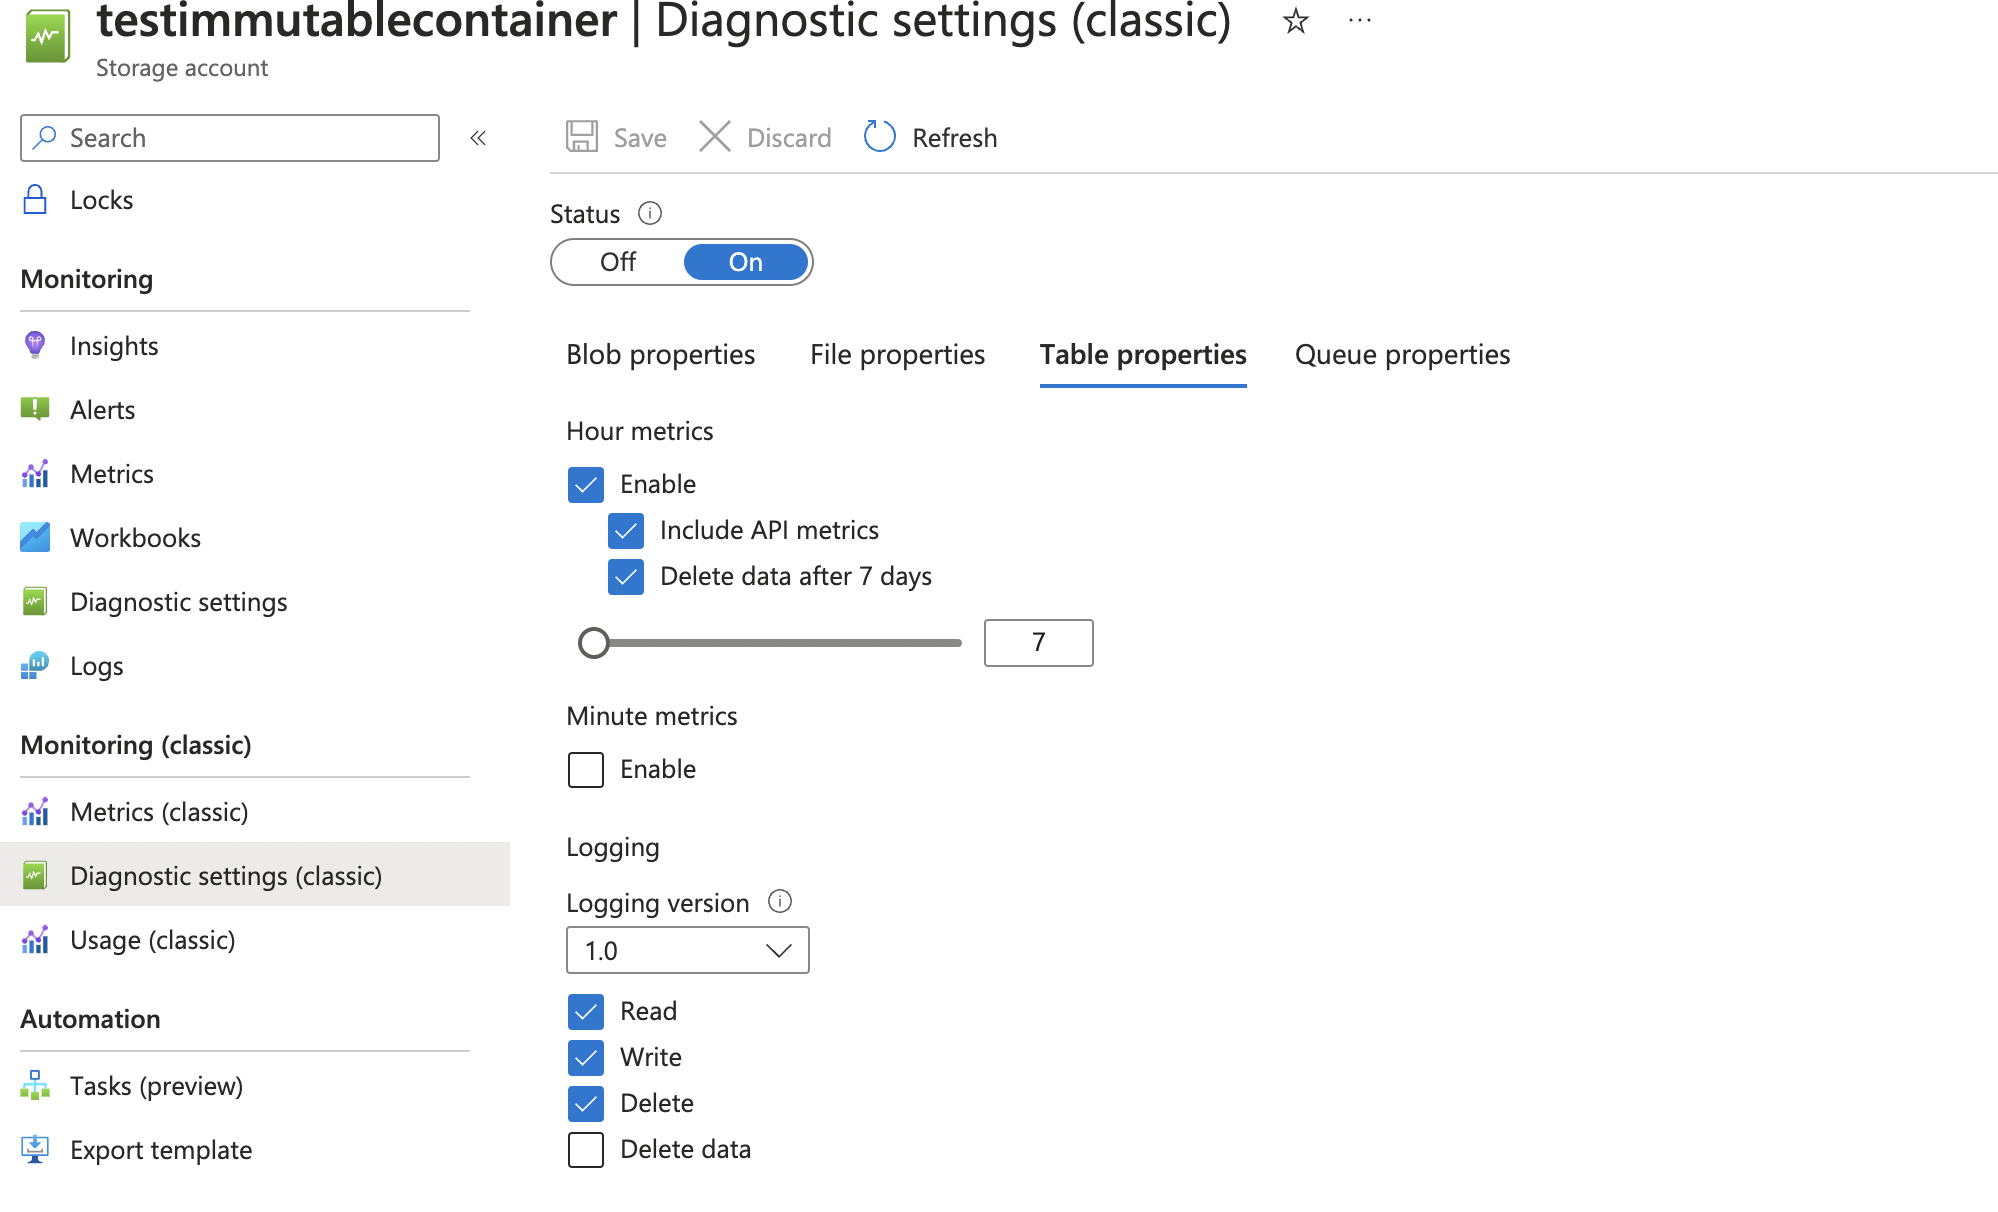Open the Blob properties tab
The height and width of the screenshot is (1212, 1998).
click(660, 354)
